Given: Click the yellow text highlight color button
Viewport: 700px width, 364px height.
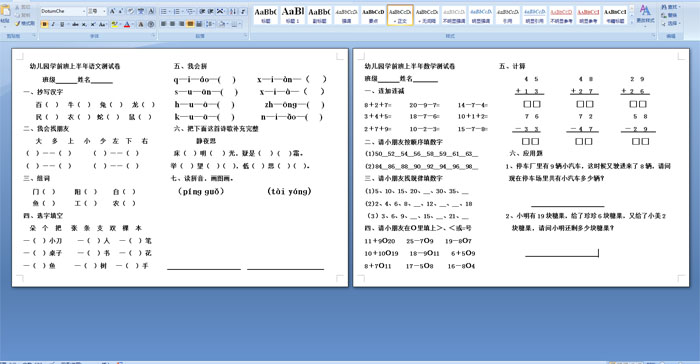Looking at the screenshot, I should pyautogui.click(x=115, y=24).
